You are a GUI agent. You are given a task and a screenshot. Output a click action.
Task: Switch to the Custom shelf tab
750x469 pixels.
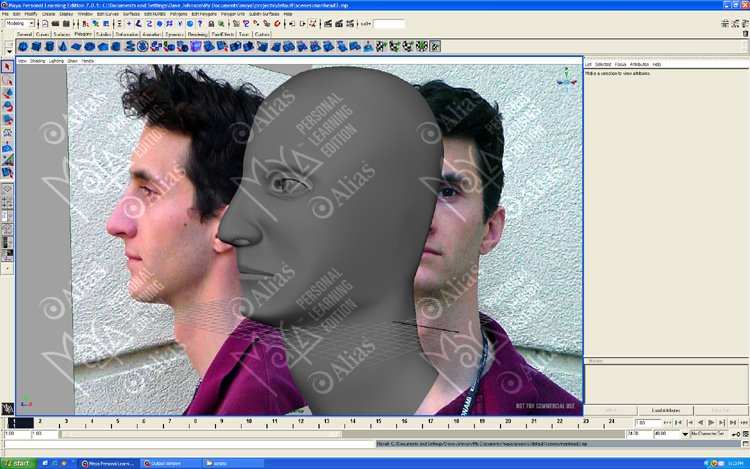262,34
